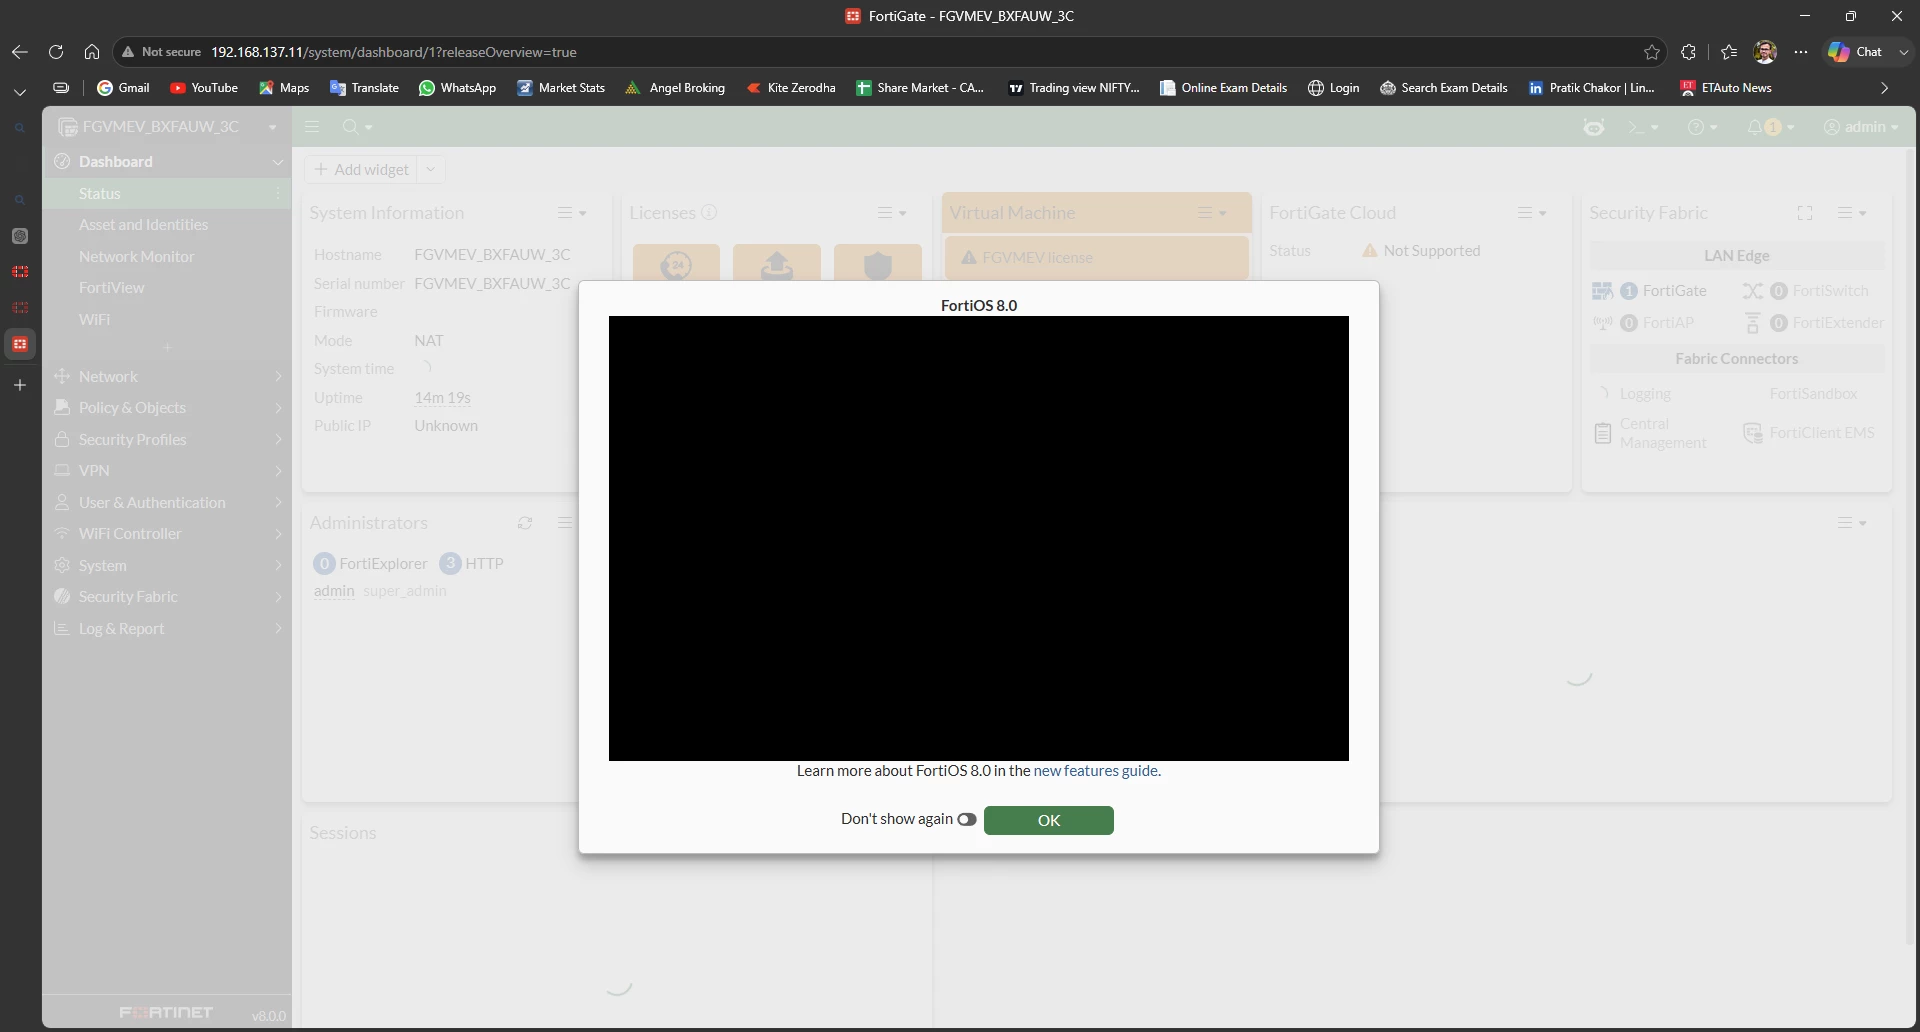
Task: Open the browser extensions icon
Action: 1689,52
